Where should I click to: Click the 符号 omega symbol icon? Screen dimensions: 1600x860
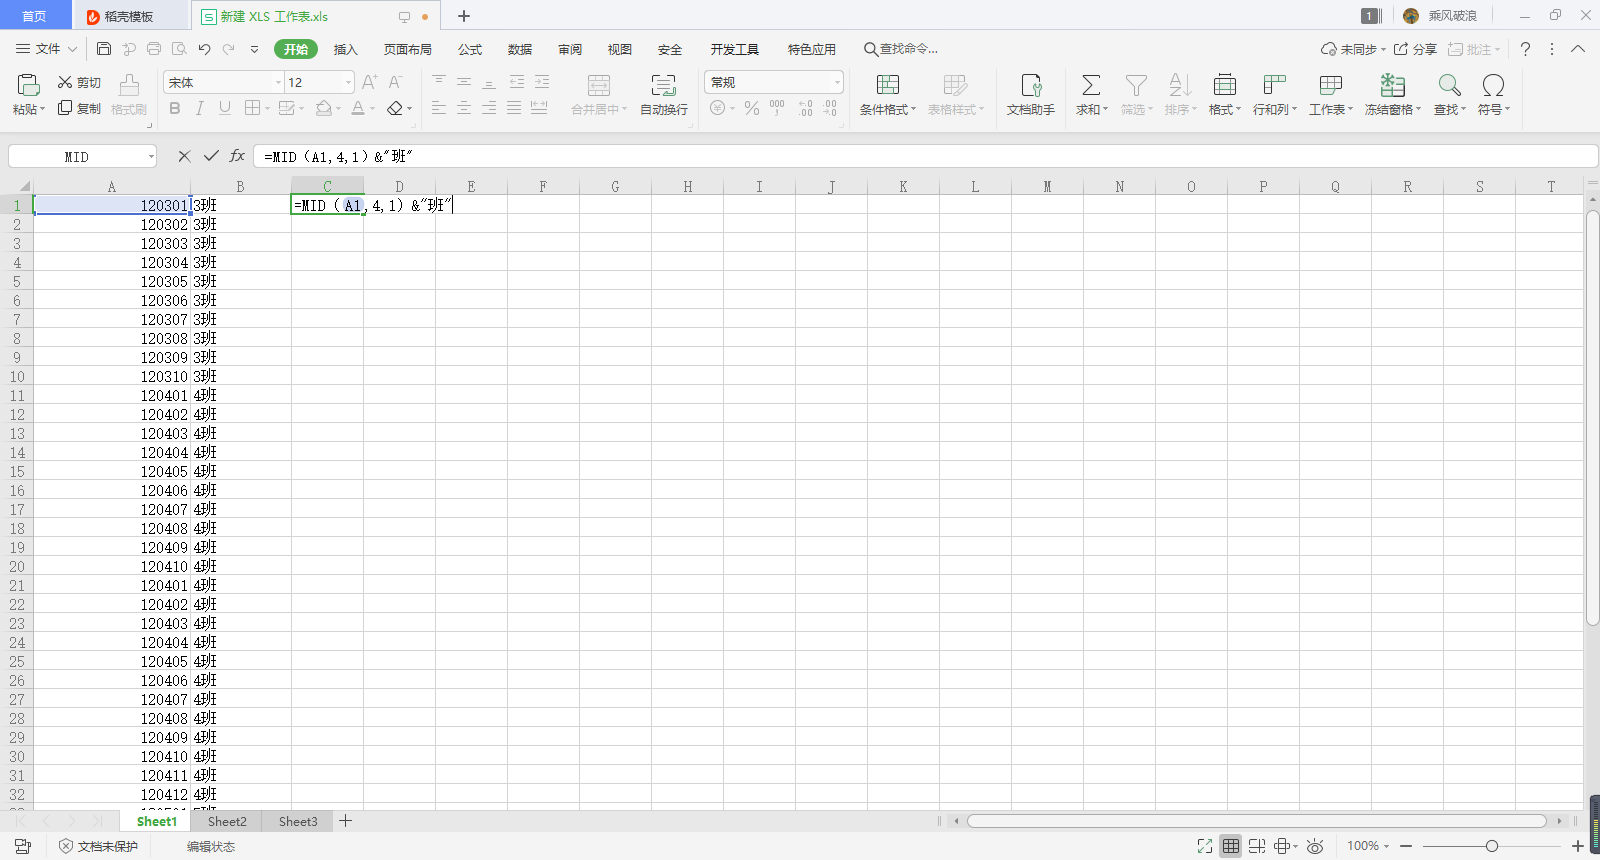click(x=1493, y=85)
